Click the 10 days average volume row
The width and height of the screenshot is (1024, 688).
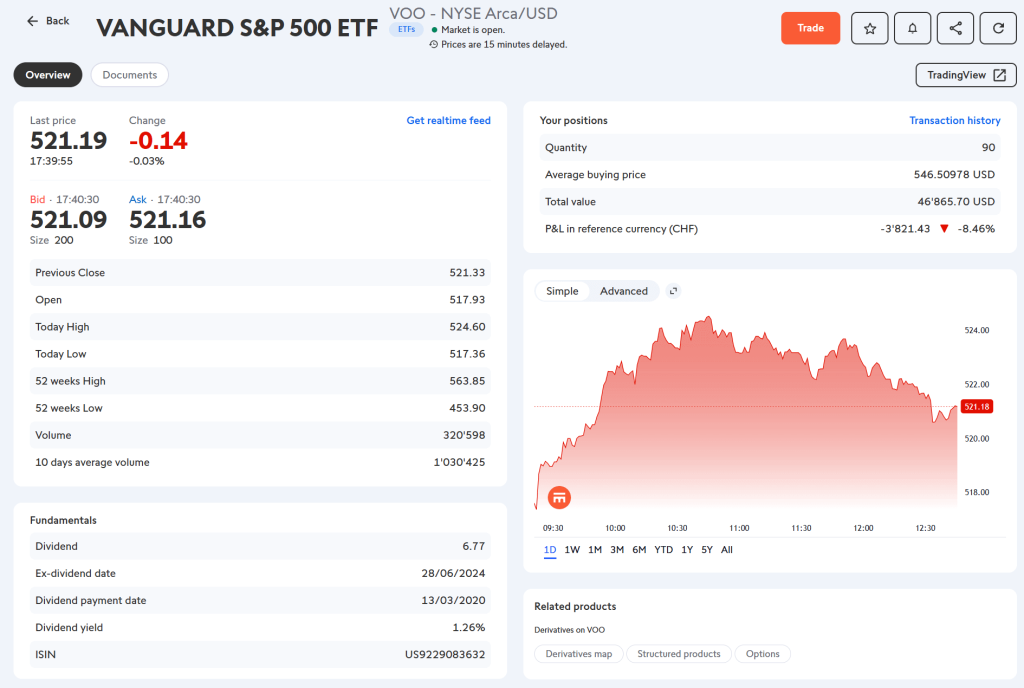pos(260,462)
